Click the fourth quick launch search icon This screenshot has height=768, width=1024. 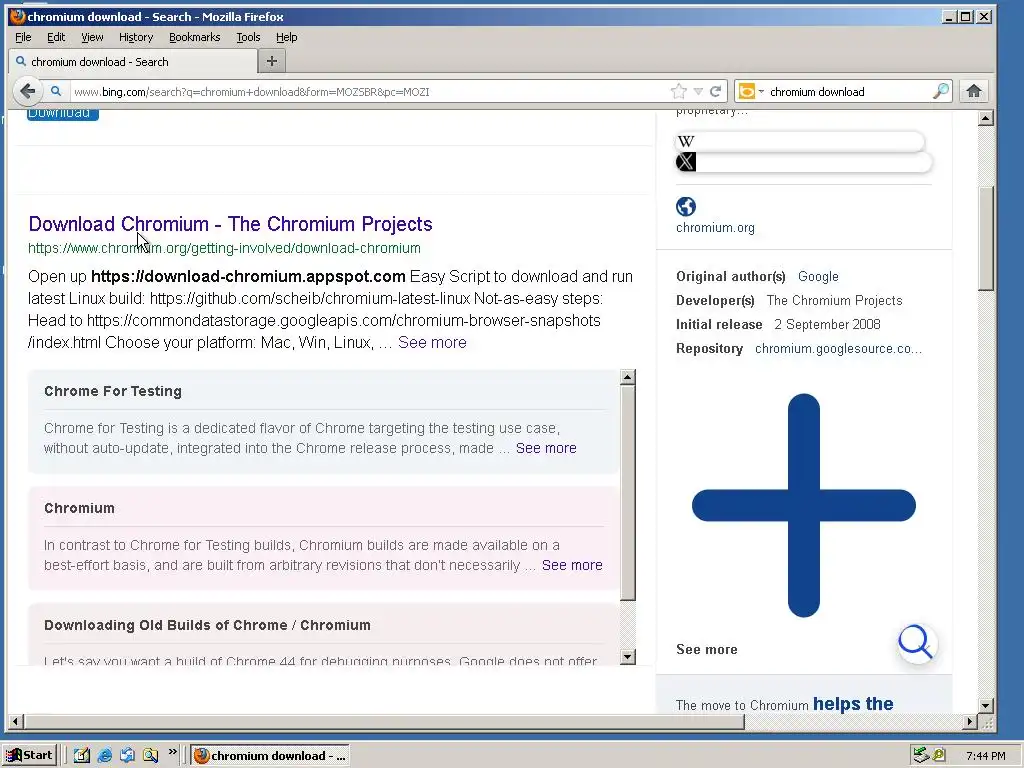tap(150, 756)
